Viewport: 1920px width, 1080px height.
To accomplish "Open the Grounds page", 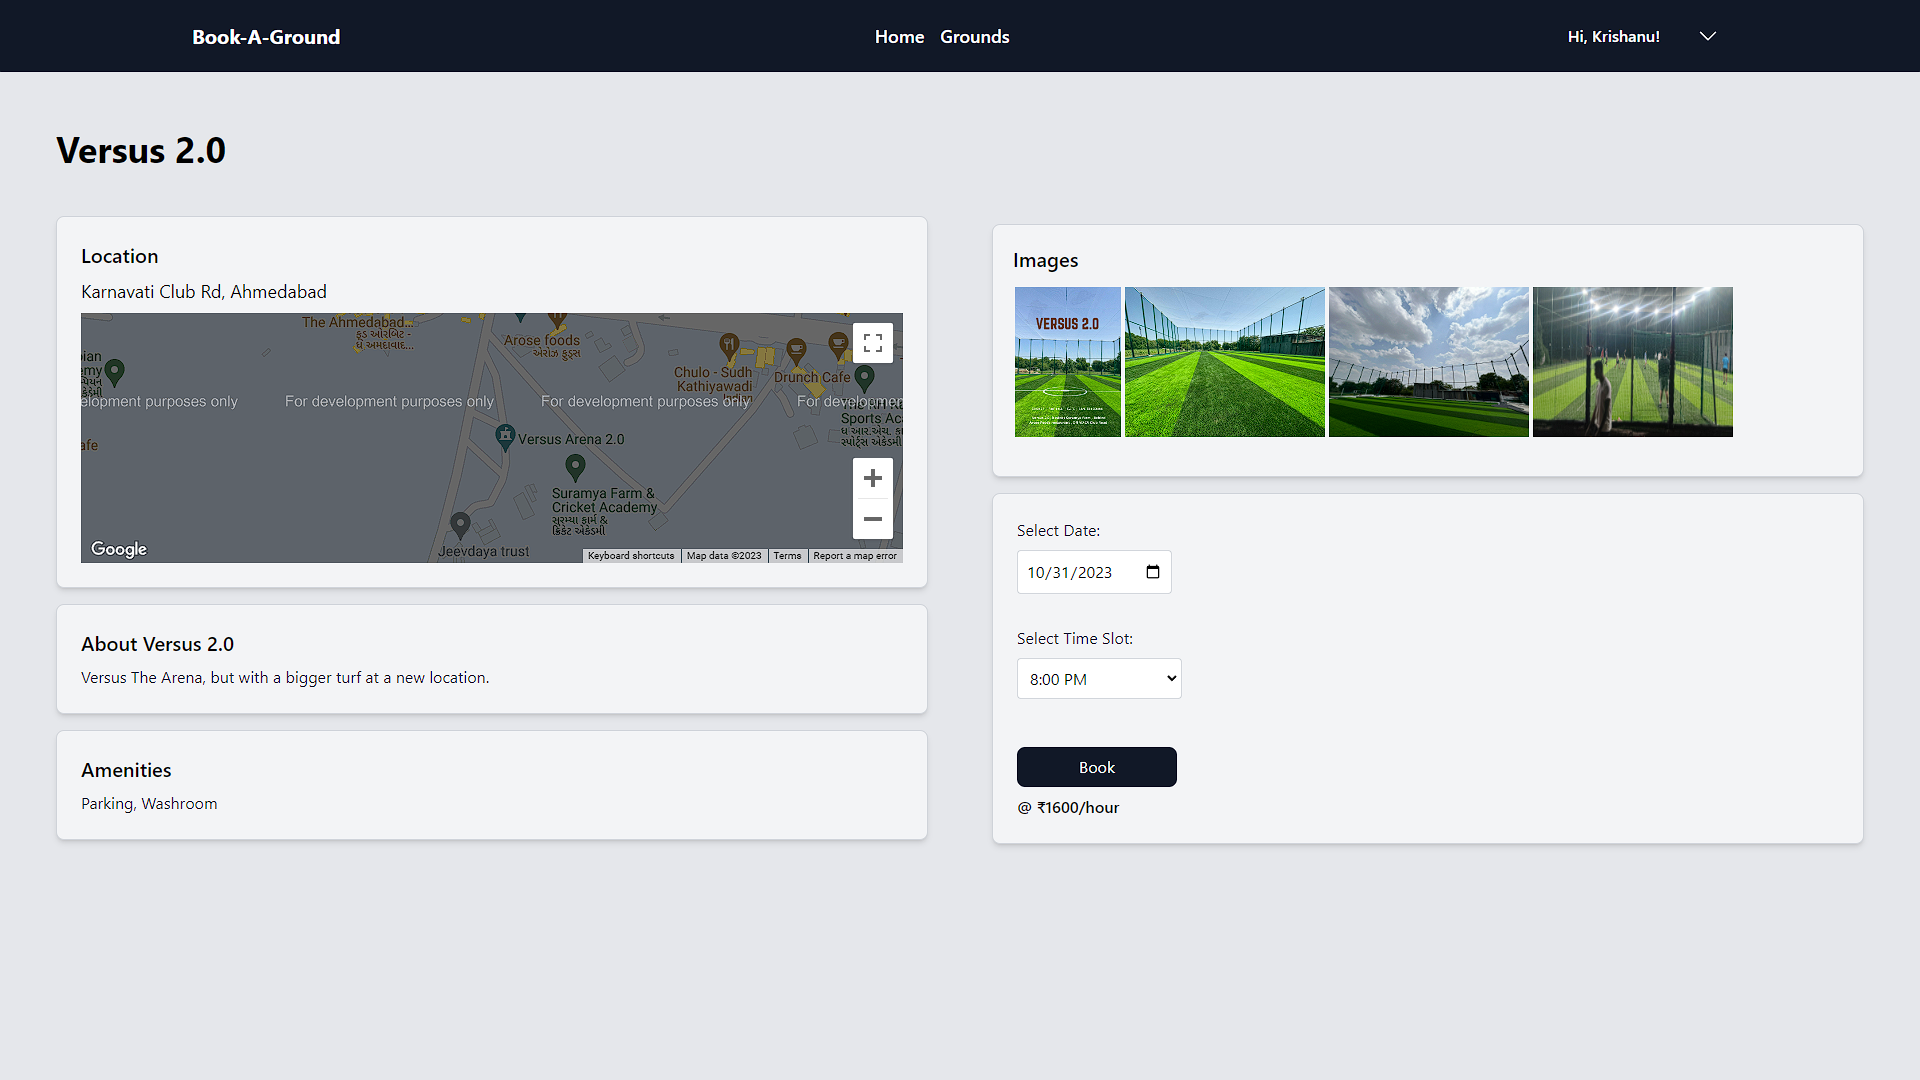I will pos(974,36).
